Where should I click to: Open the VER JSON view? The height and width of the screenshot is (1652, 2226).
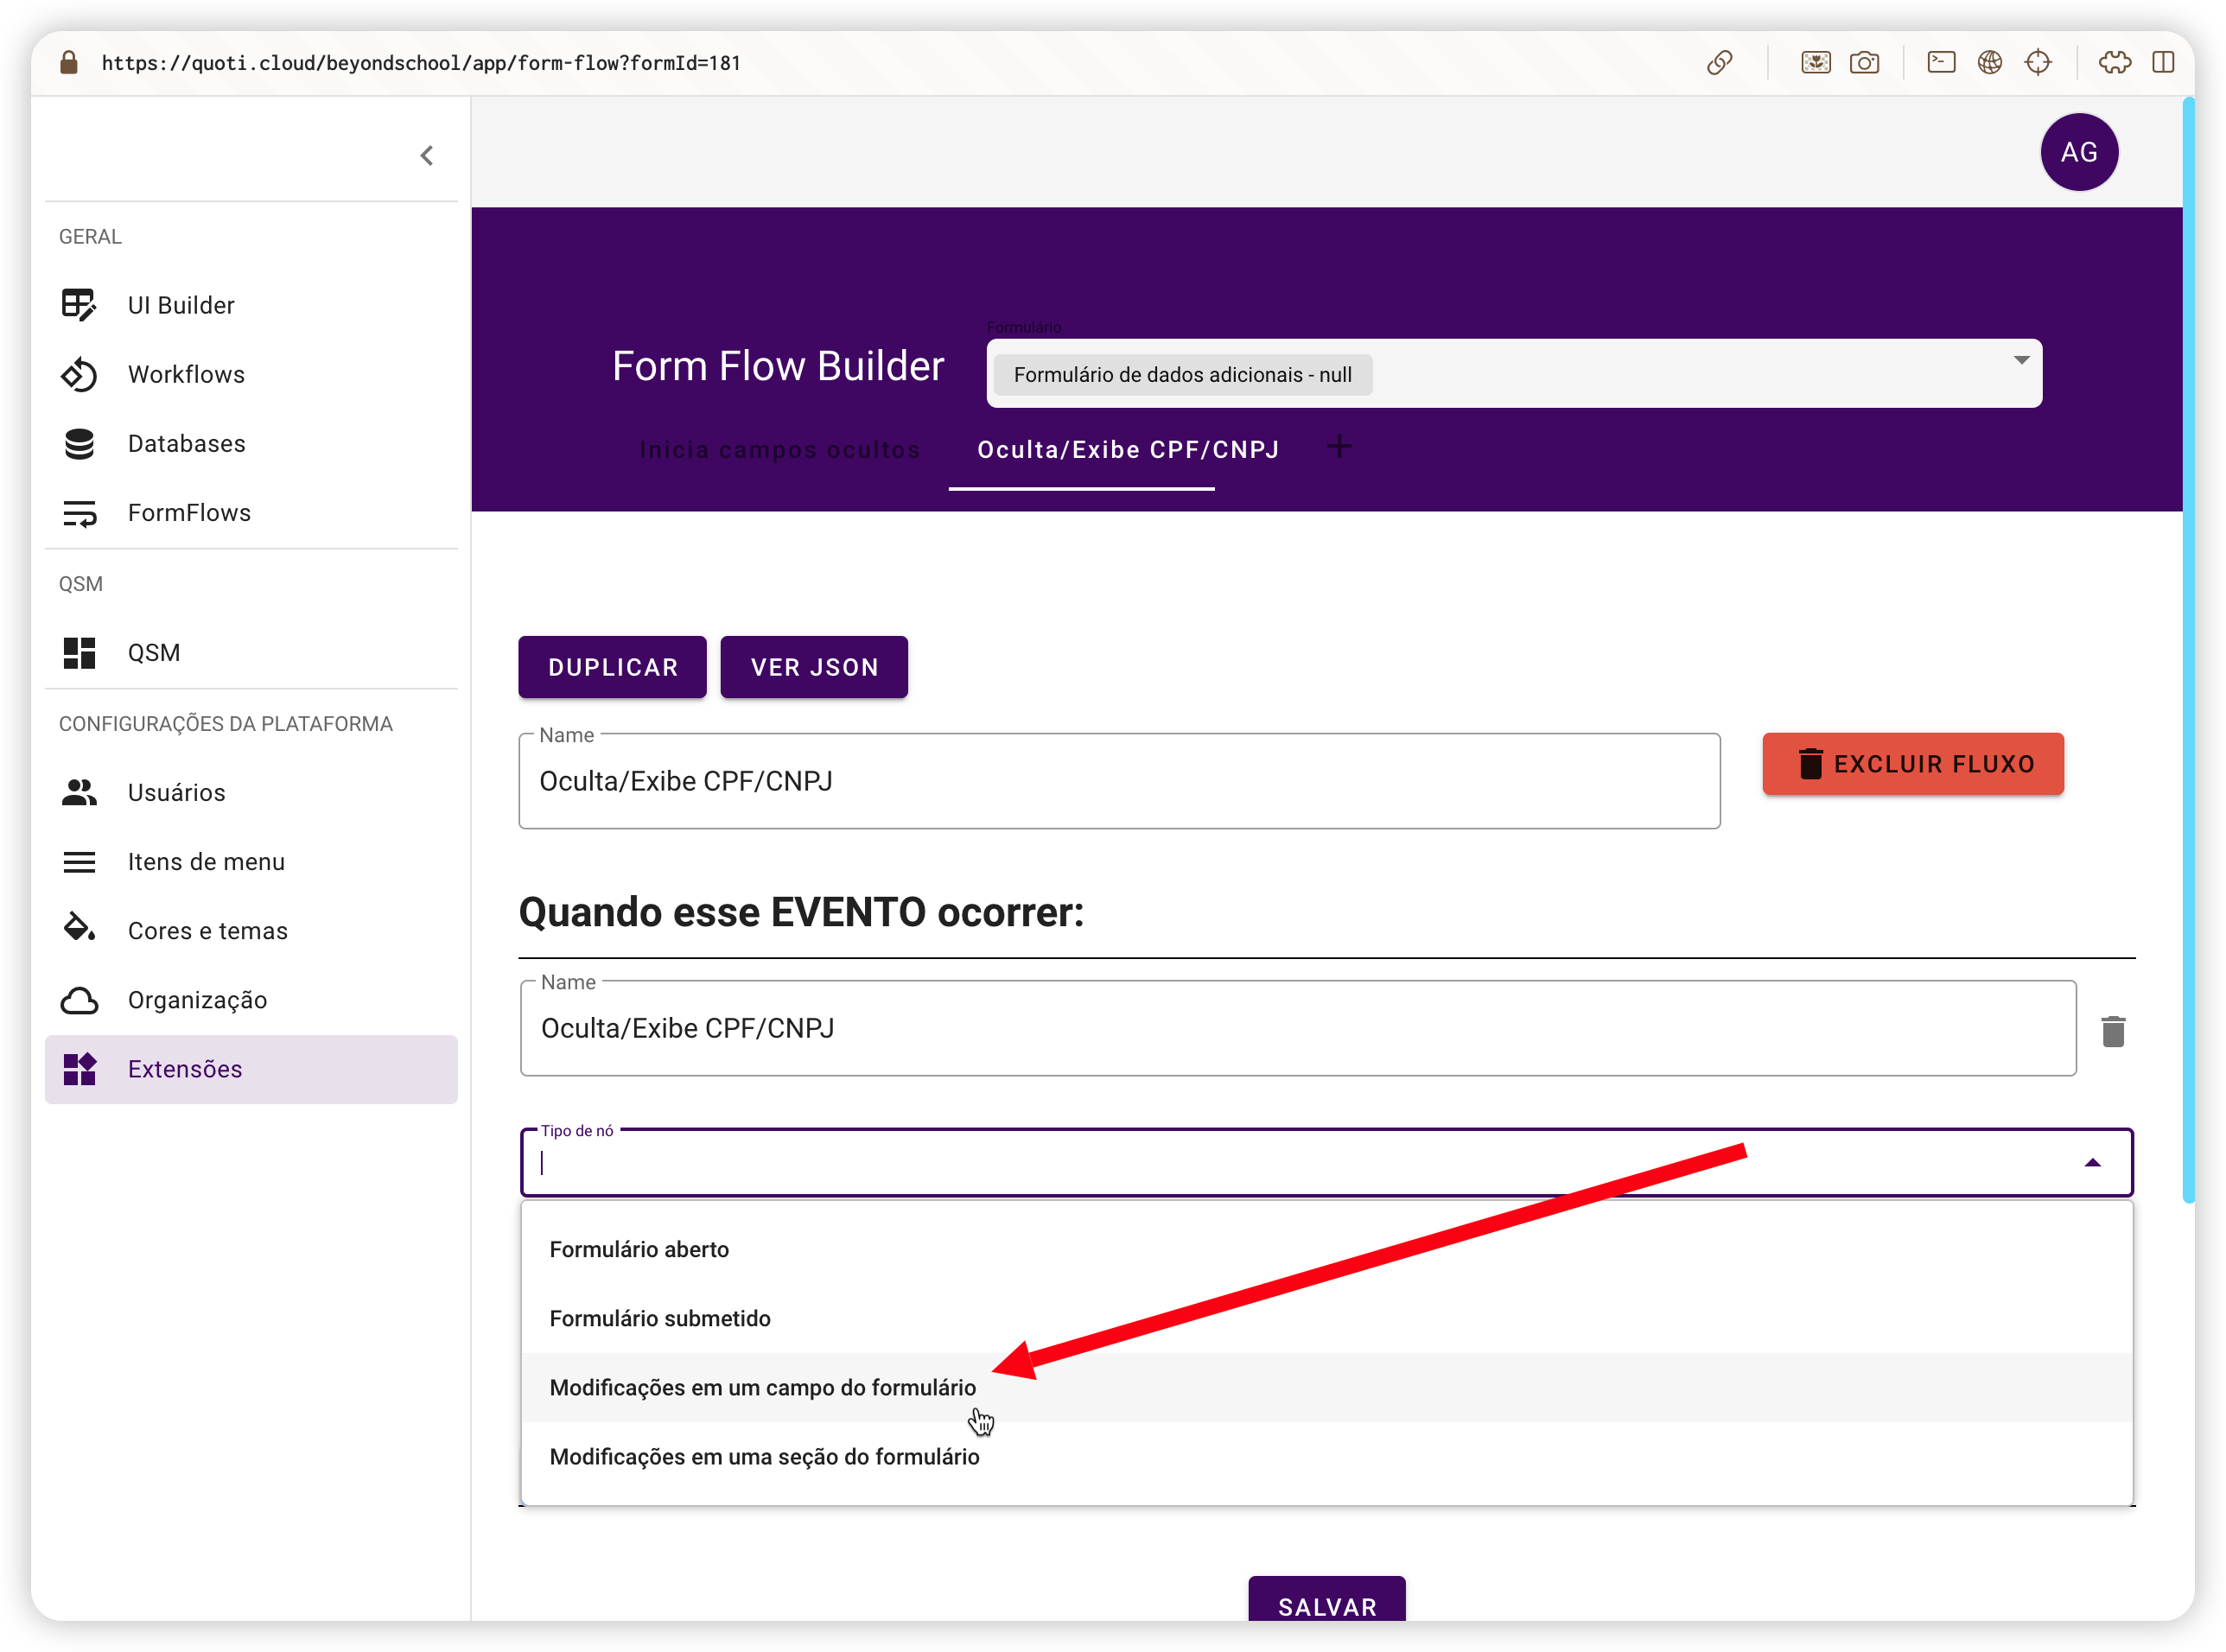813,667
